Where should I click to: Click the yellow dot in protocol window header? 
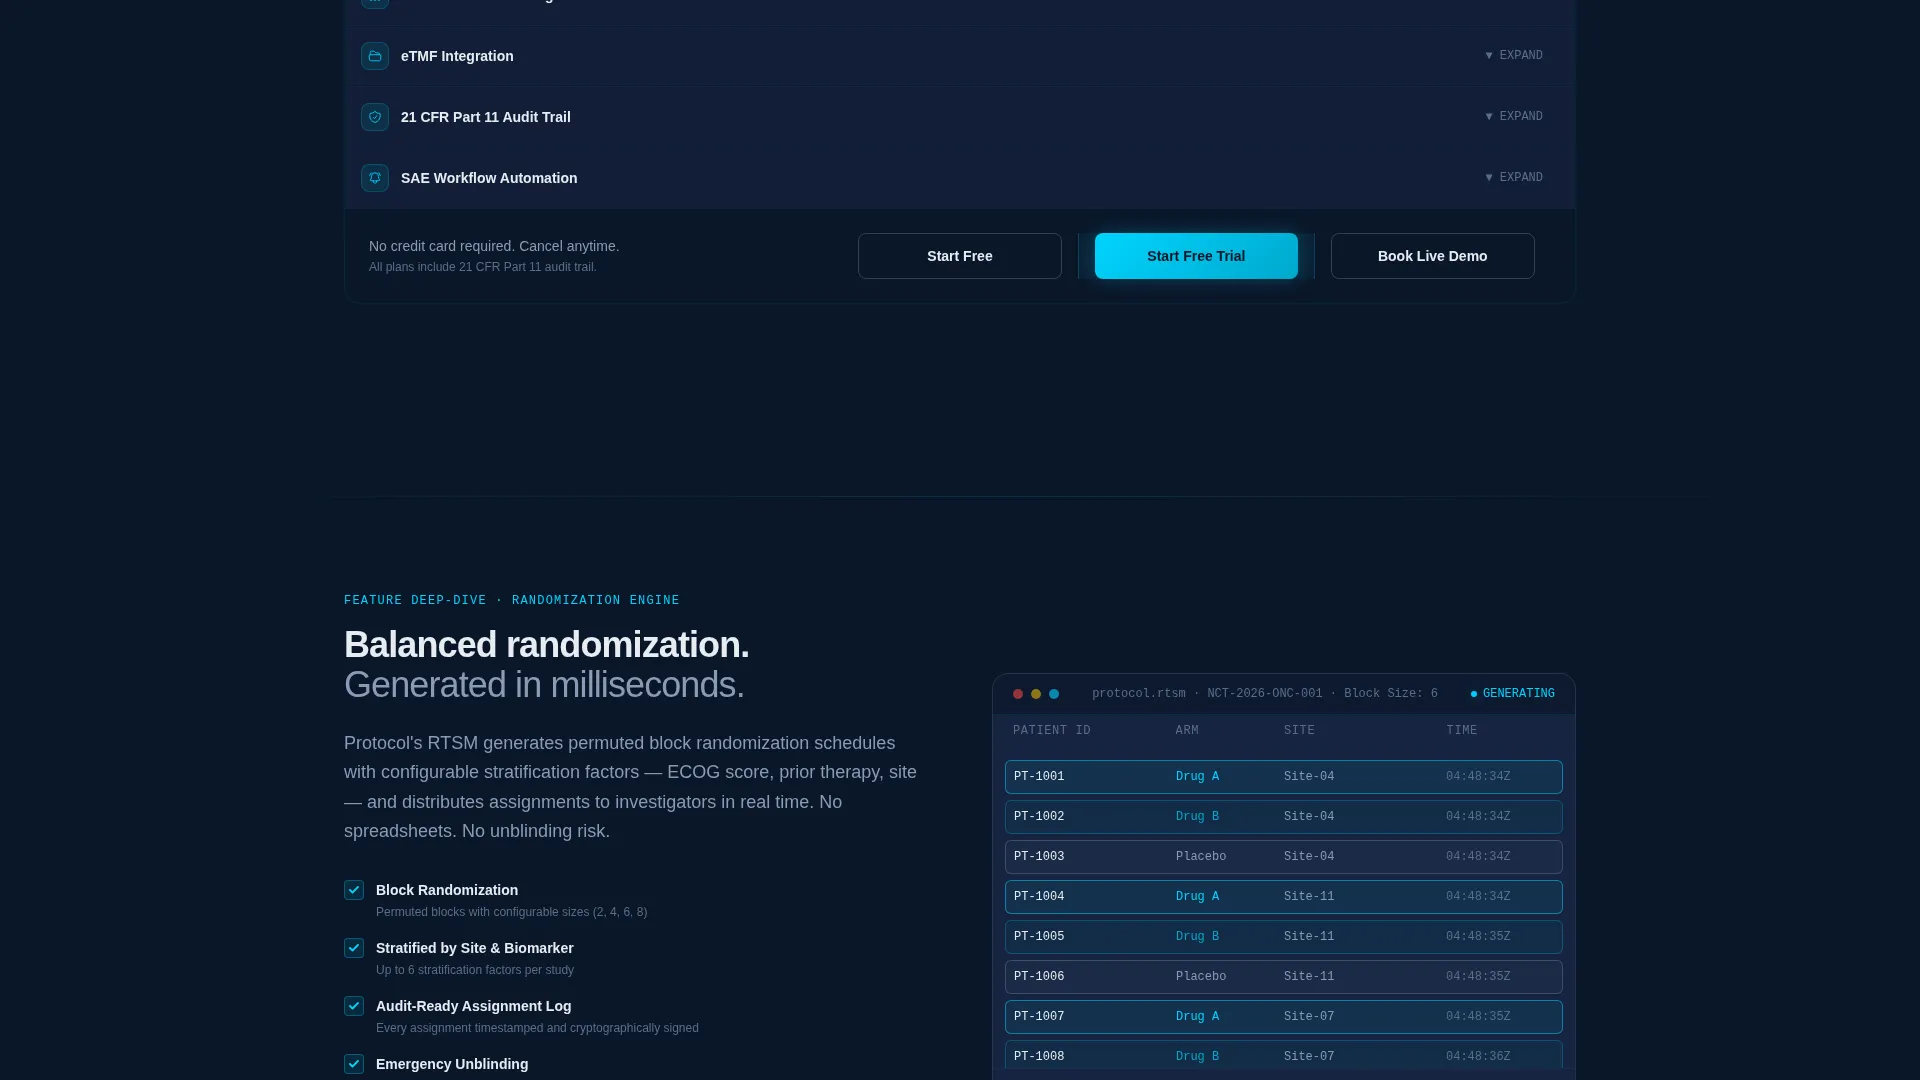1036,694
